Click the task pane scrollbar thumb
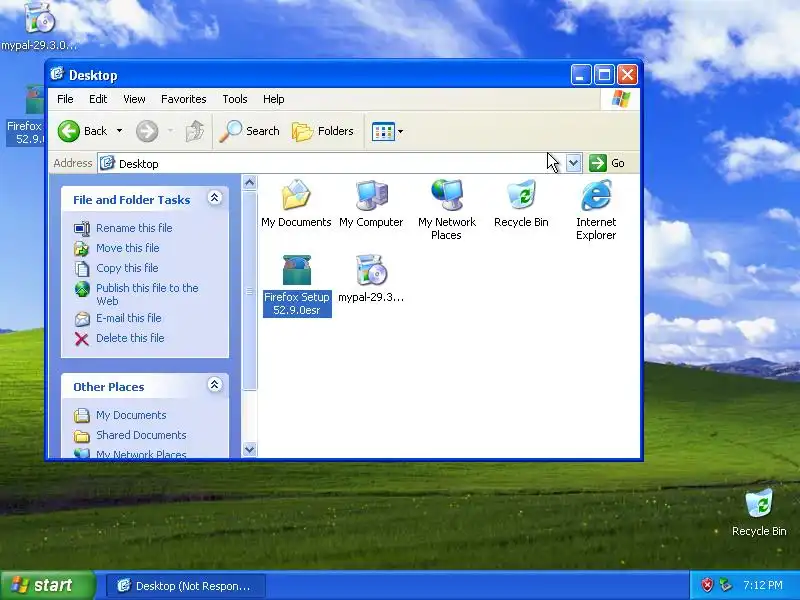 249,291
